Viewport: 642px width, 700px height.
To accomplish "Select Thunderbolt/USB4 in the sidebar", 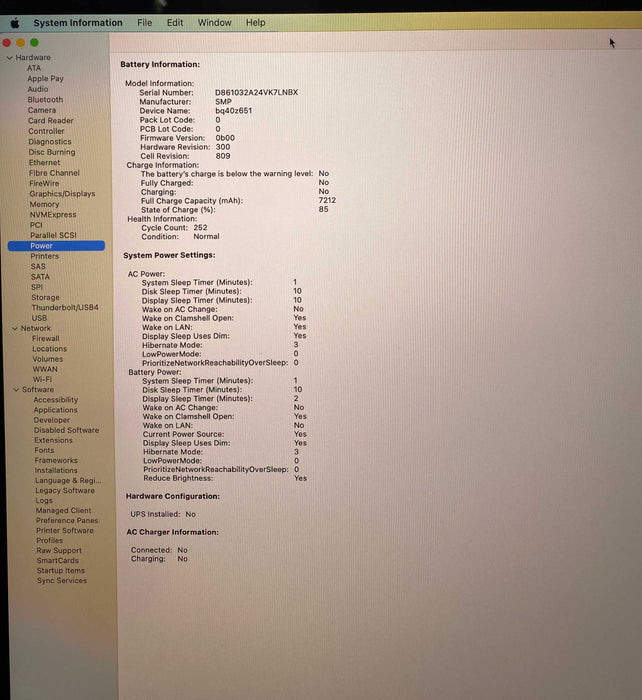I will tap(65, 308).
